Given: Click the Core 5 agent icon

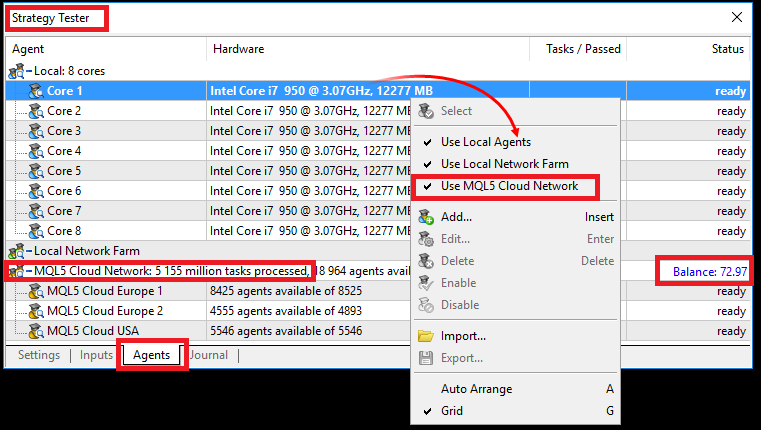Looking at the screenshot, I should pyautogui.click(x=36, y=171).
